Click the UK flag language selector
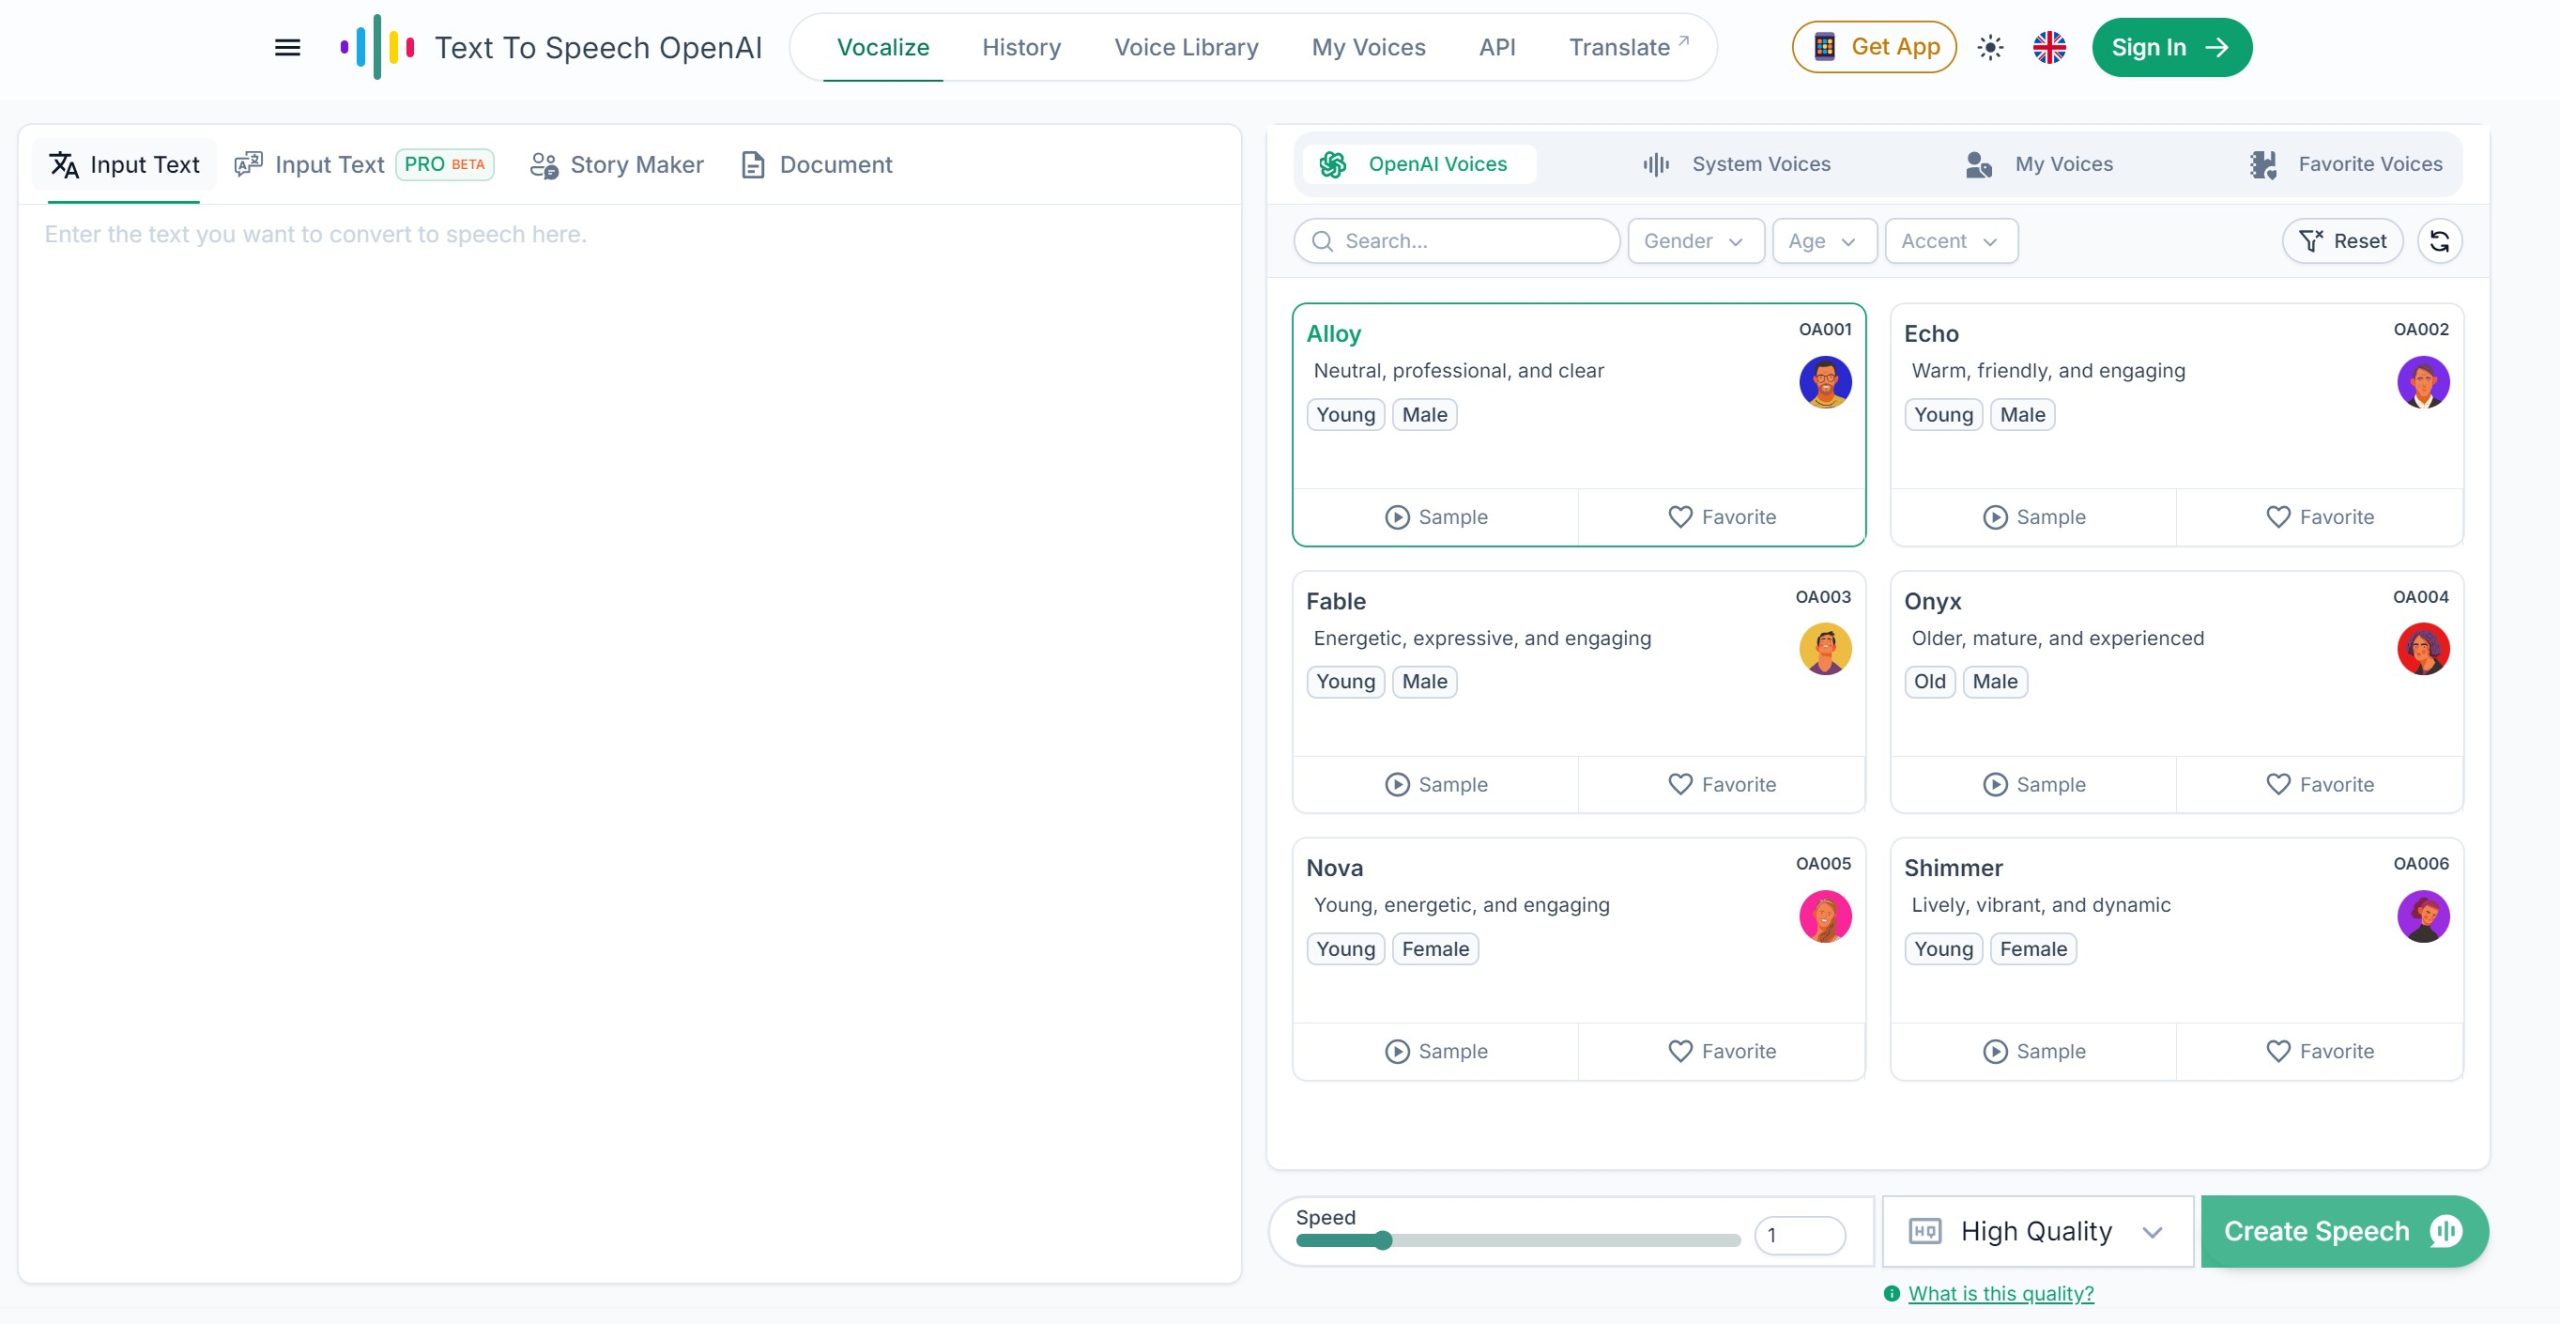The height and width of the screenshot is (1324, 2560). 2050,47
